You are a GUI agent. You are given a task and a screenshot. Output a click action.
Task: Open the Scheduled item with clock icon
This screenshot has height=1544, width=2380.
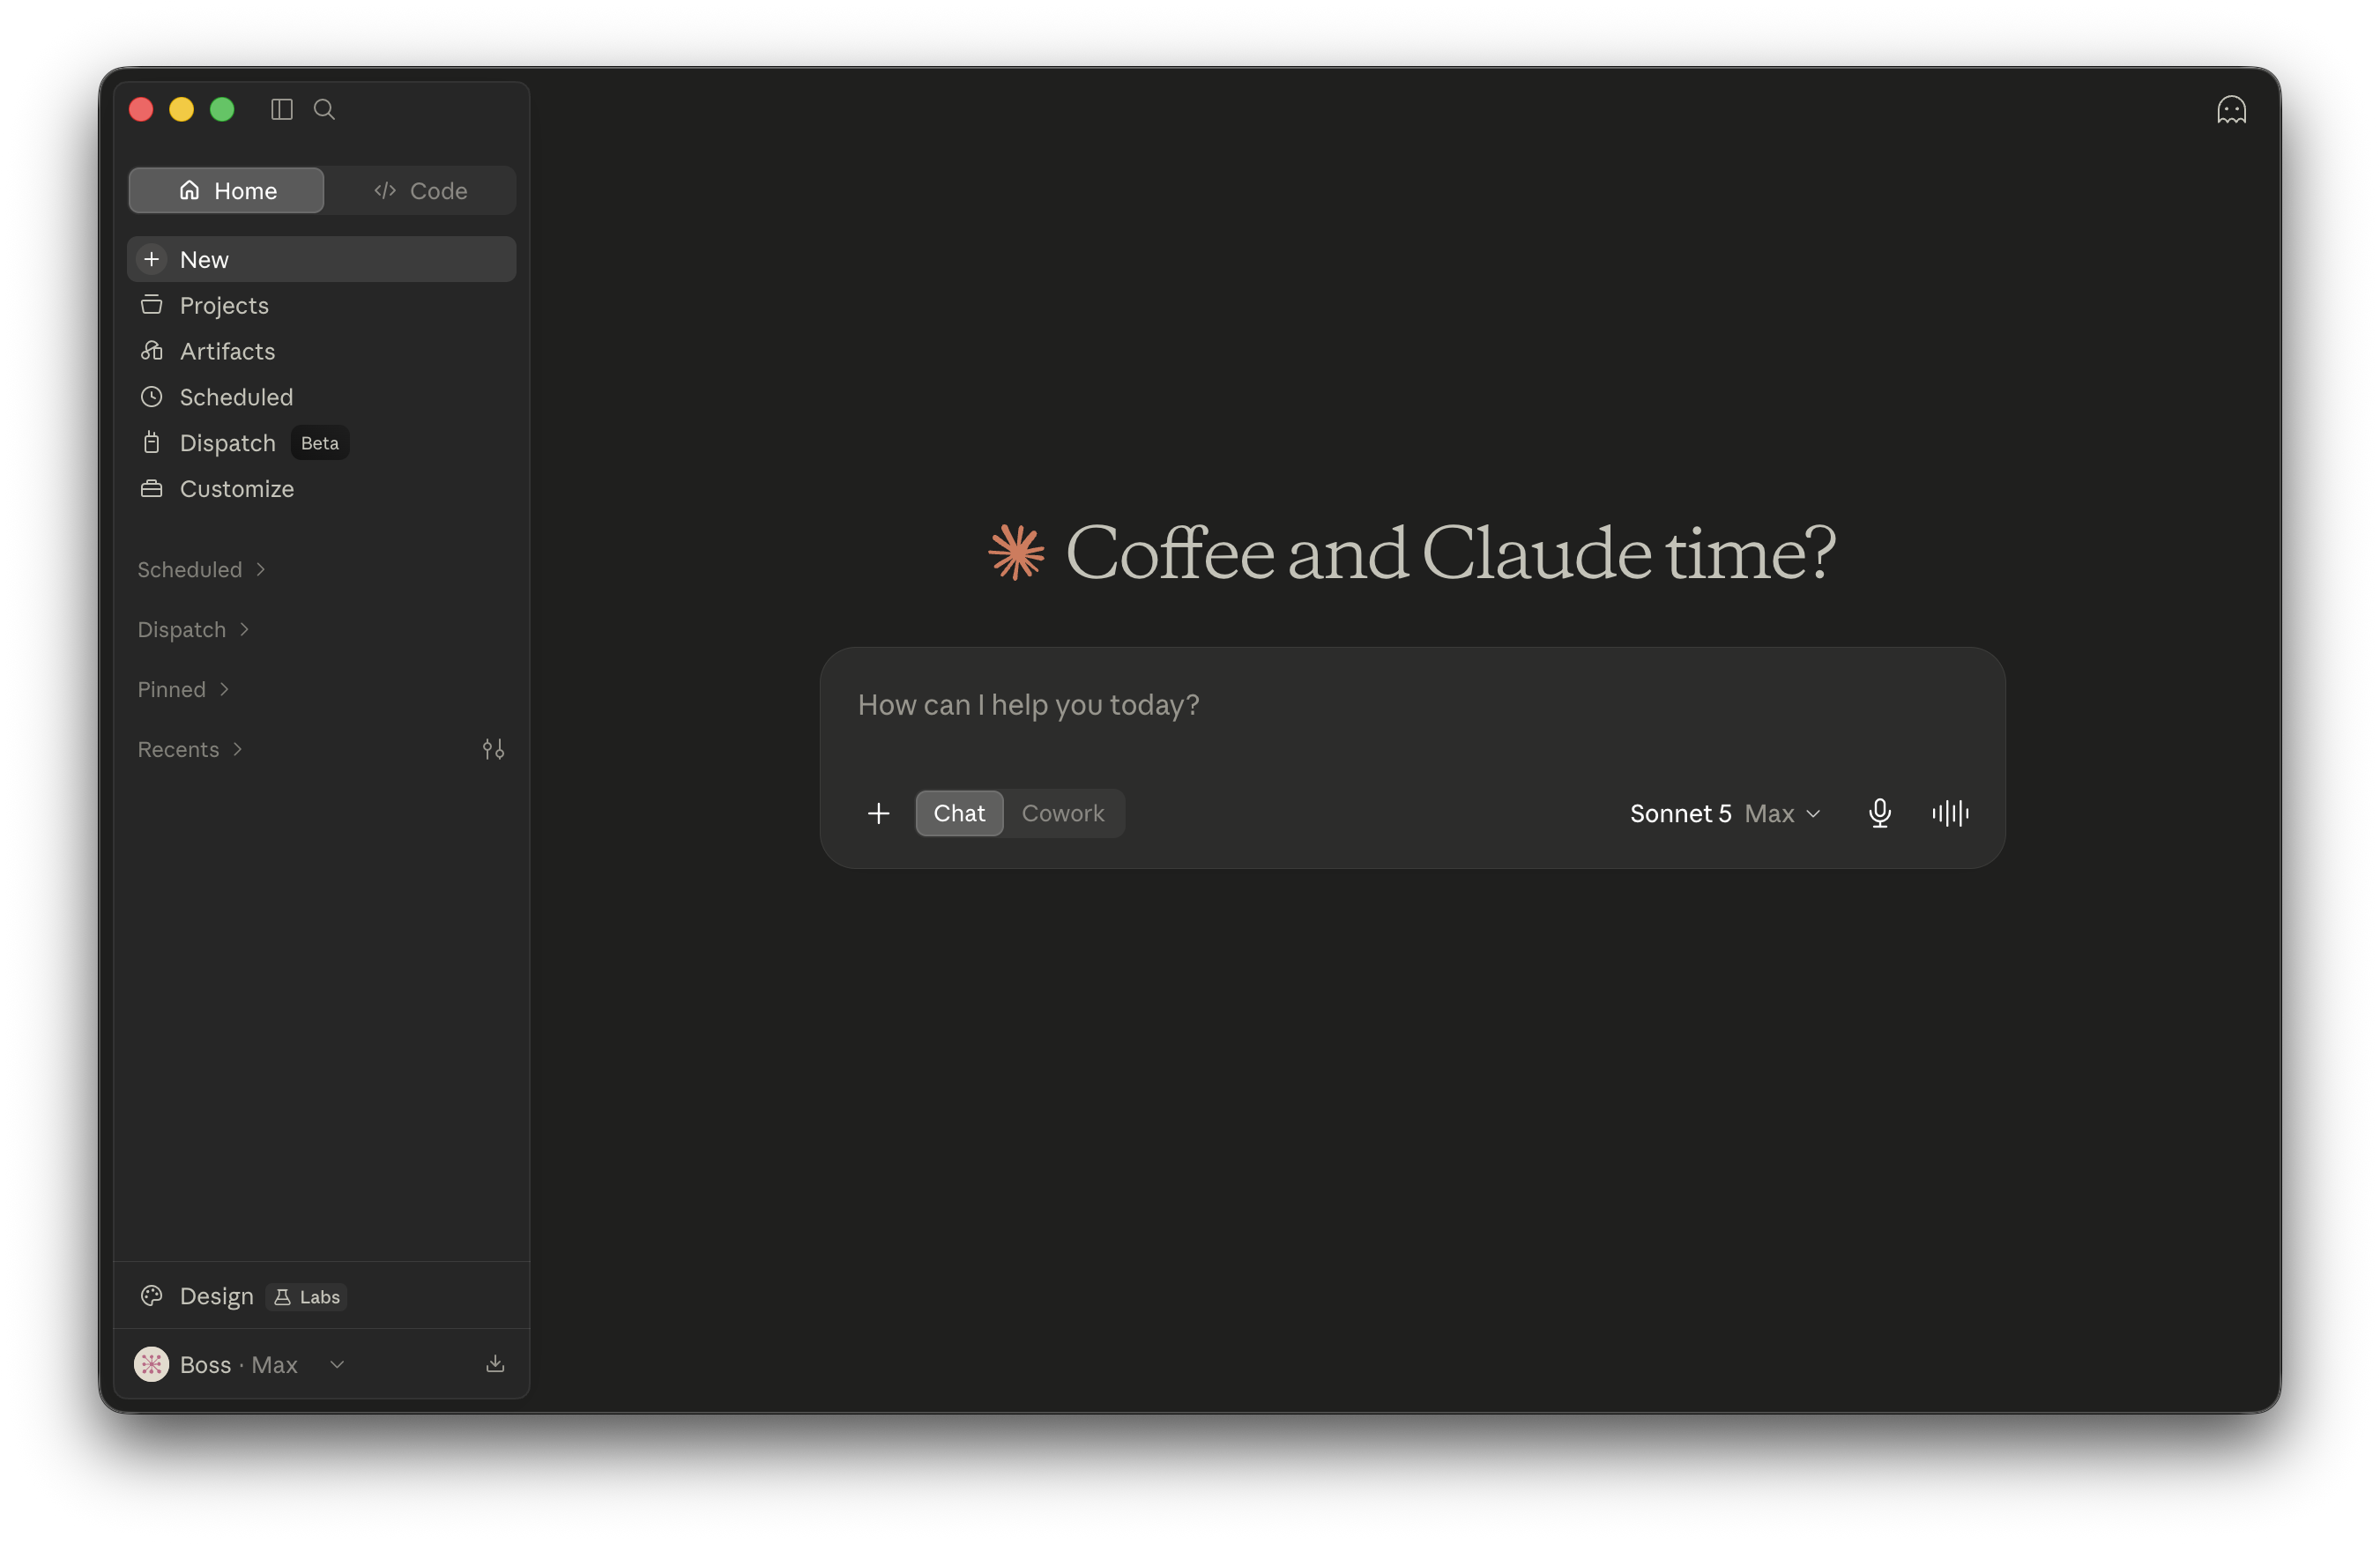(x=321, y=397)
